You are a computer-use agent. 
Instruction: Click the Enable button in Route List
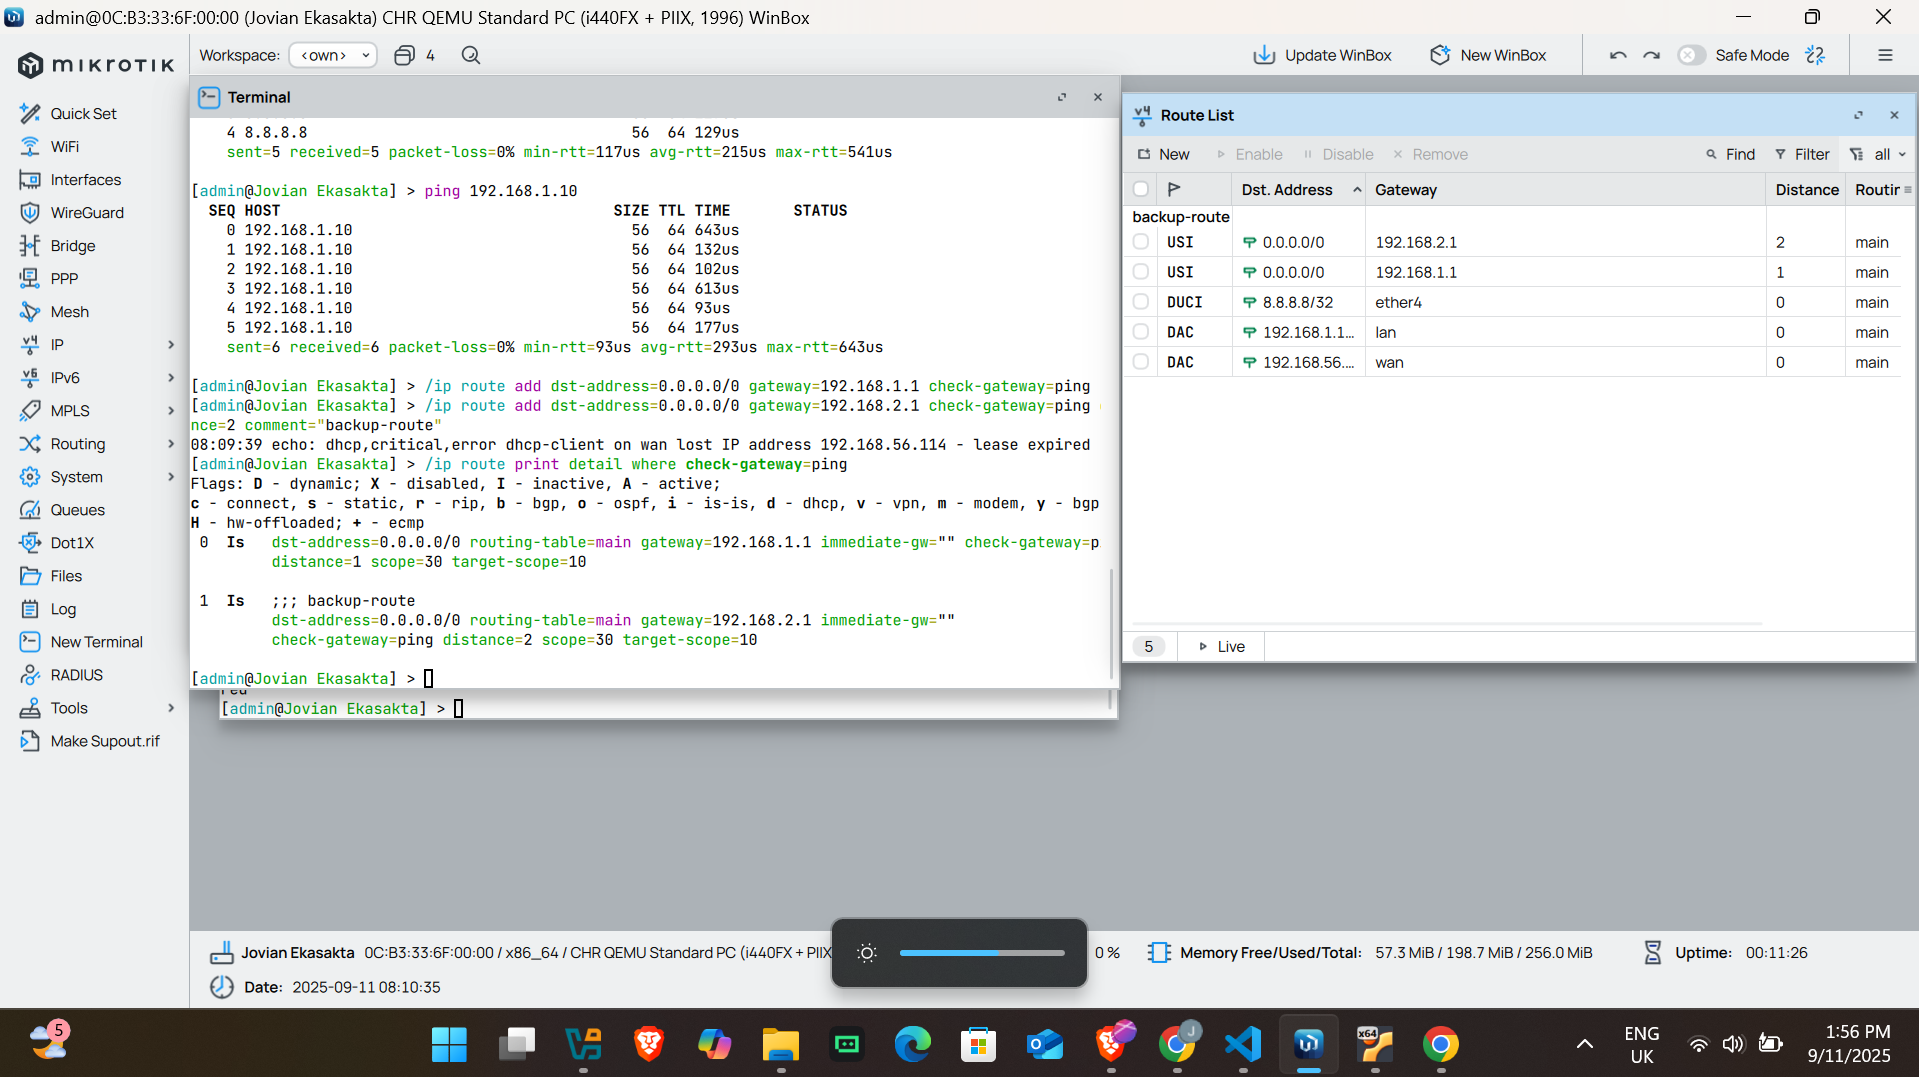1249,154
